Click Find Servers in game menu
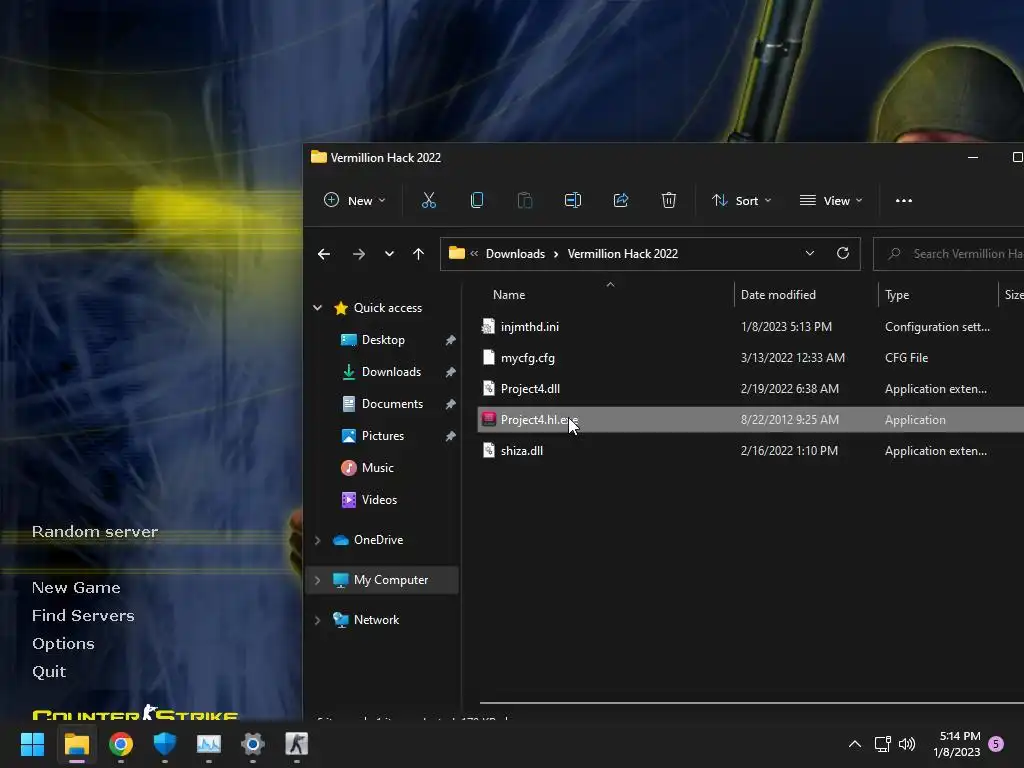This screenshot has width=1024, height=768. (x=83, y=616)
